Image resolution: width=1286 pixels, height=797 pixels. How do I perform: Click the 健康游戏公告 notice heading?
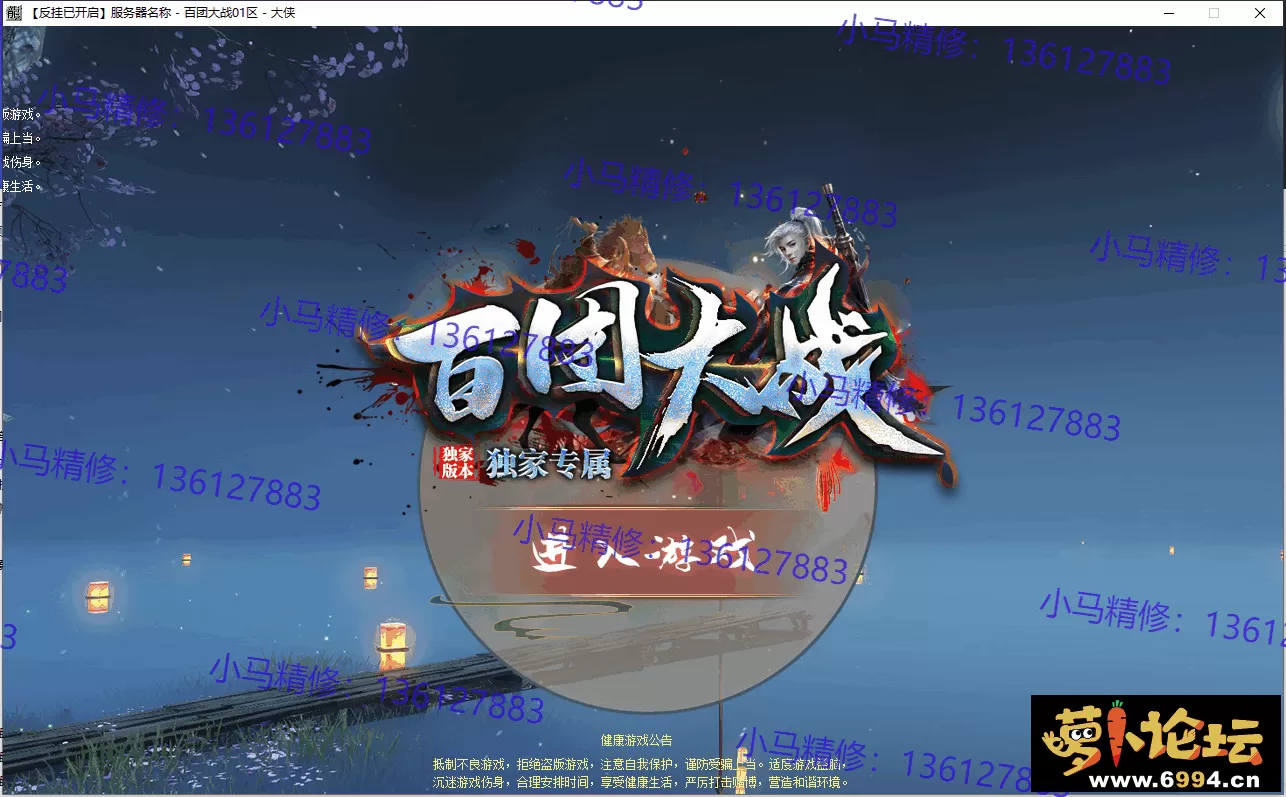[x=636, y=741]
